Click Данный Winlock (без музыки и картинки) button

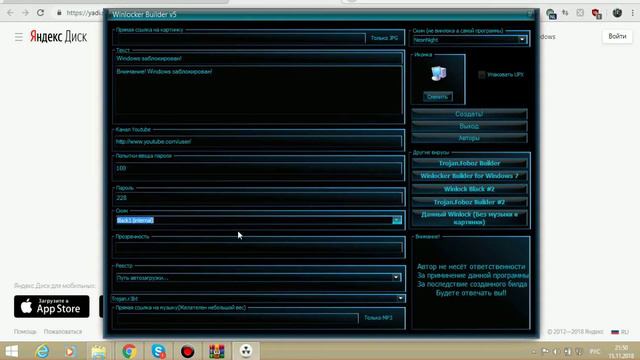[x=469, y=218]
